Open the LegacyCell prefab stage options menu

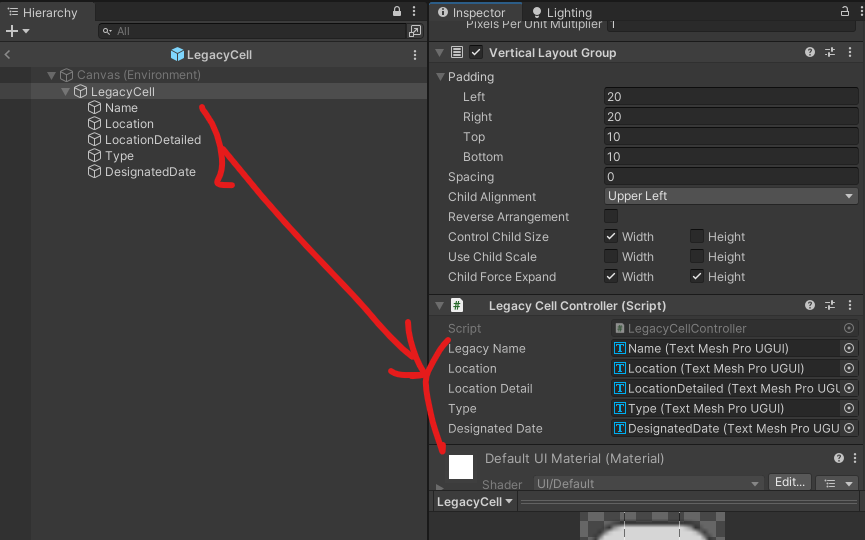tap(415, 55)
